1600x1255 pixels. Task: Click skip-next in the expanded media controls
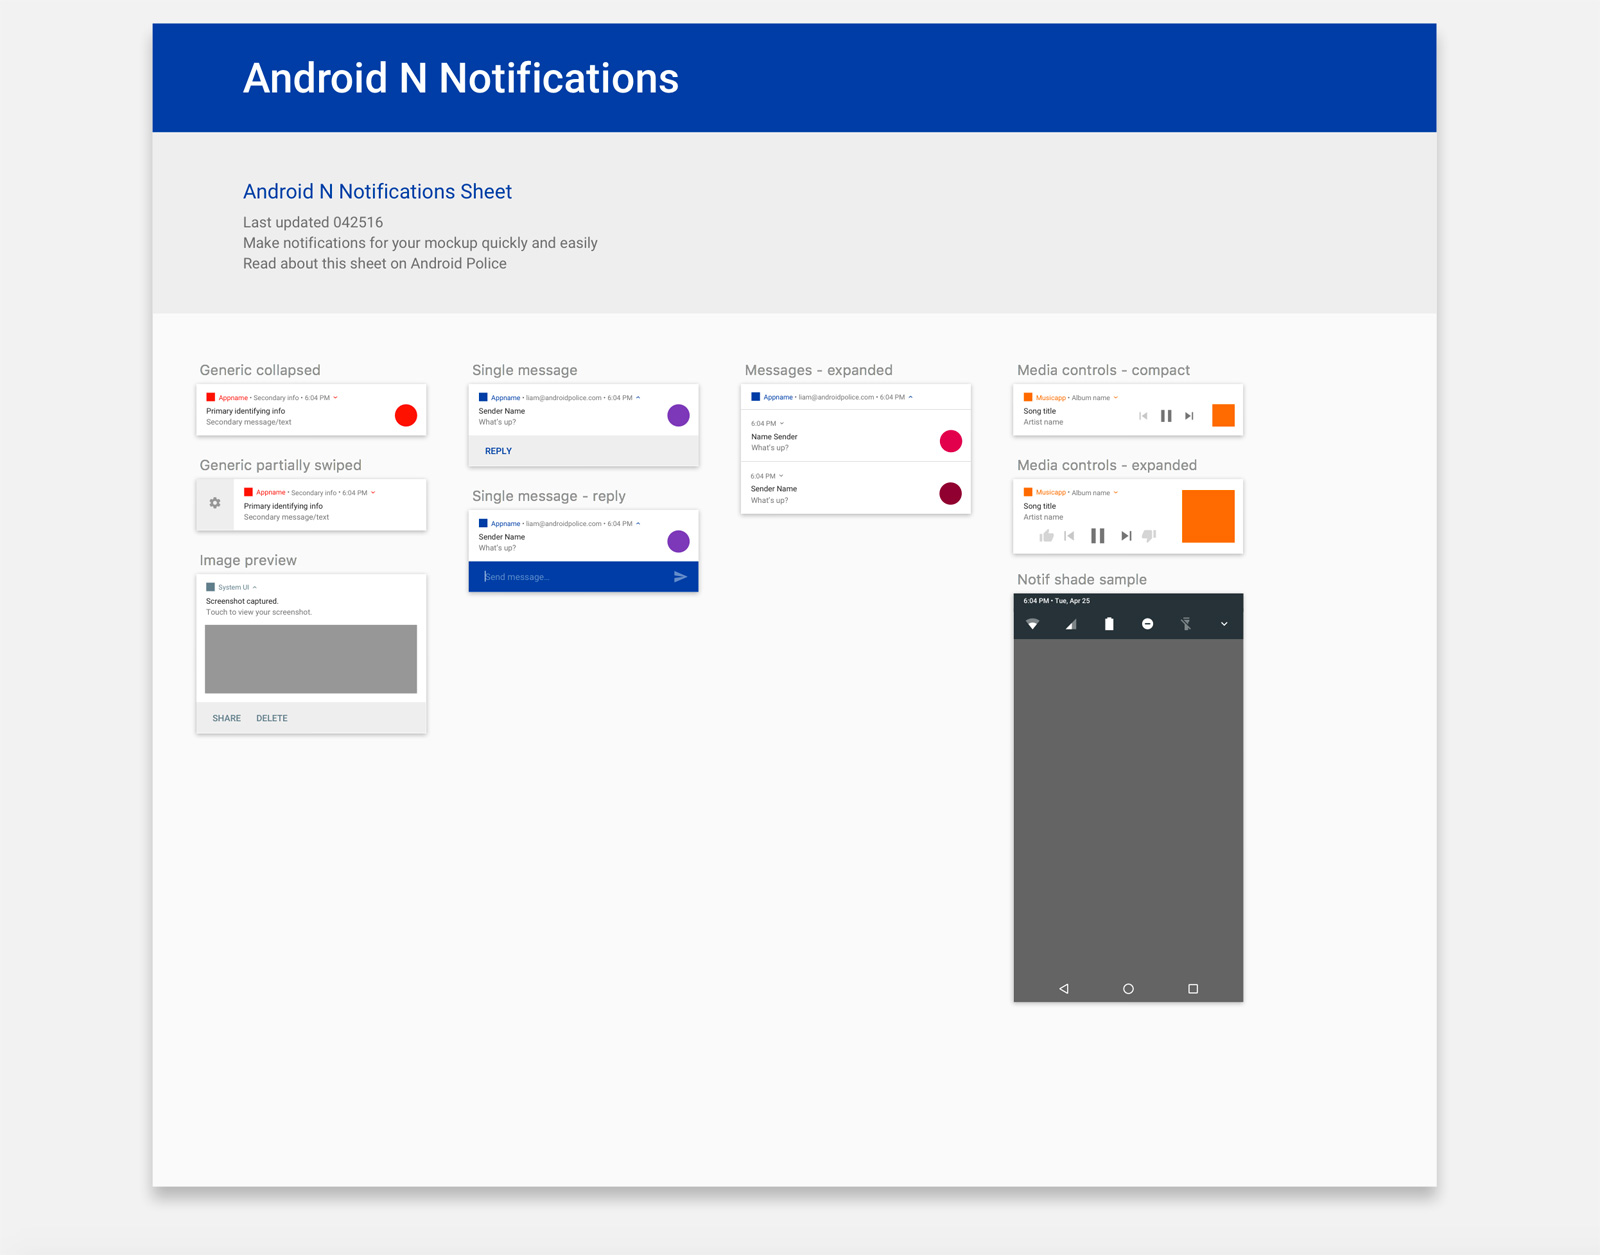point(1127,535)
